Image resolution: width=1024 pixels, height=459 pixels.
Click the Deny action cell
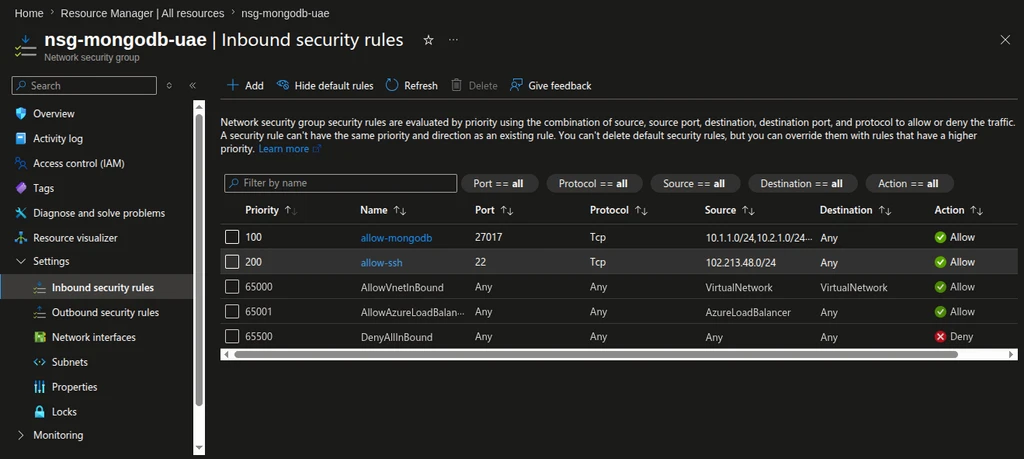click(954, 337)
